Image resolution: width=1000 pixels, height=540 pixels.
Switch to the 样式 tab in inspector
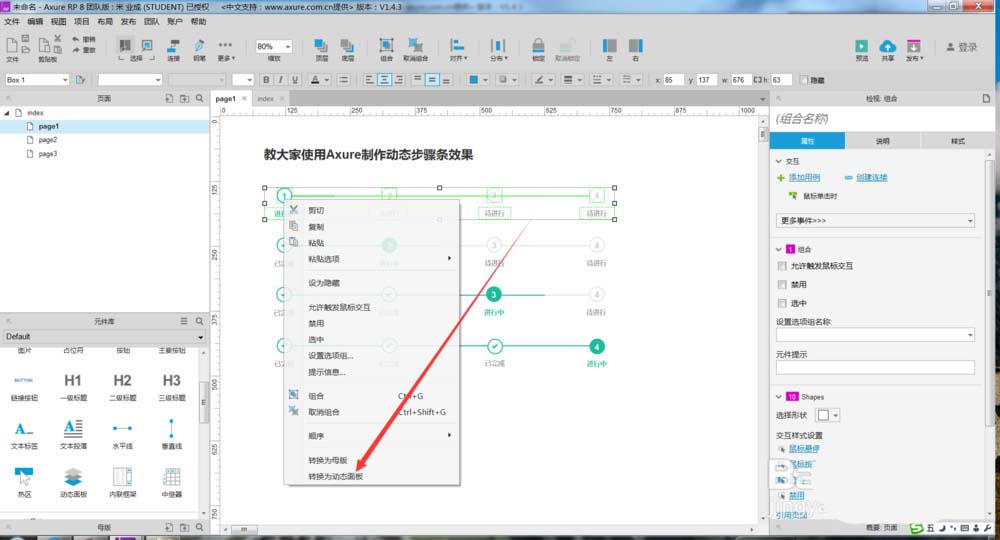(957, 141)
